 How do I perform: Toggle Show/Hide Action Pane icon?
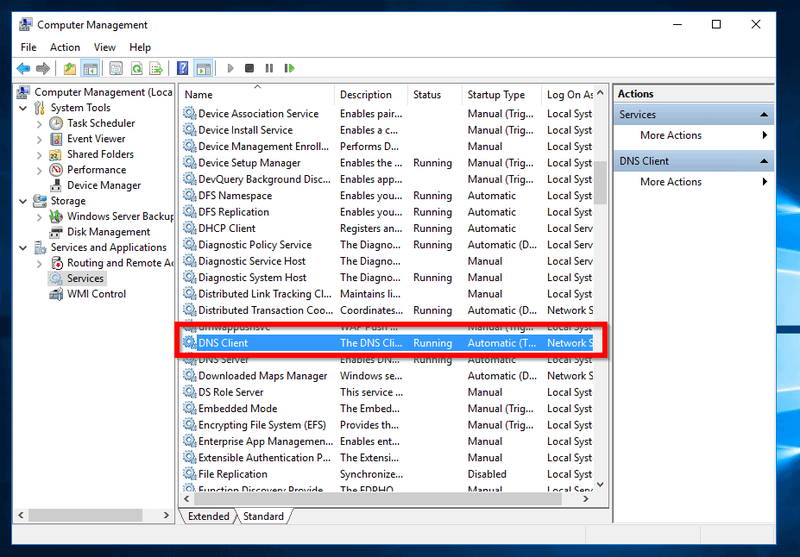click(204, 68)
